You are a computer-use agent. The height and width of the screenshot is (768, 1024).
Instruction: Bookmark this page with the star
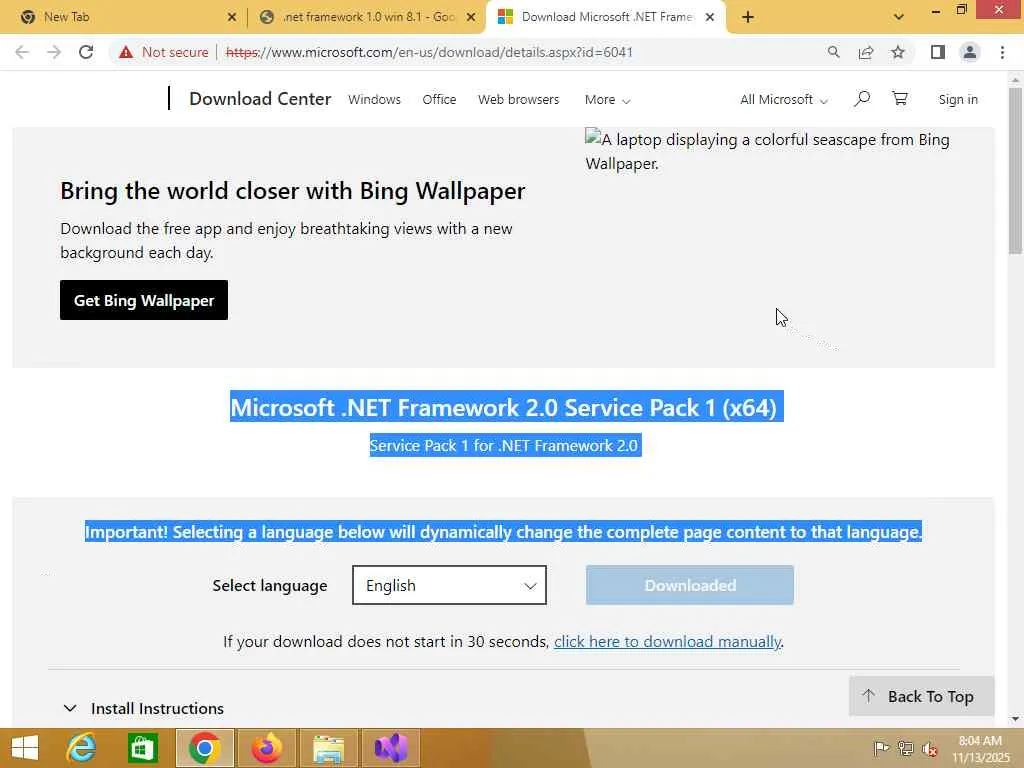898,52
